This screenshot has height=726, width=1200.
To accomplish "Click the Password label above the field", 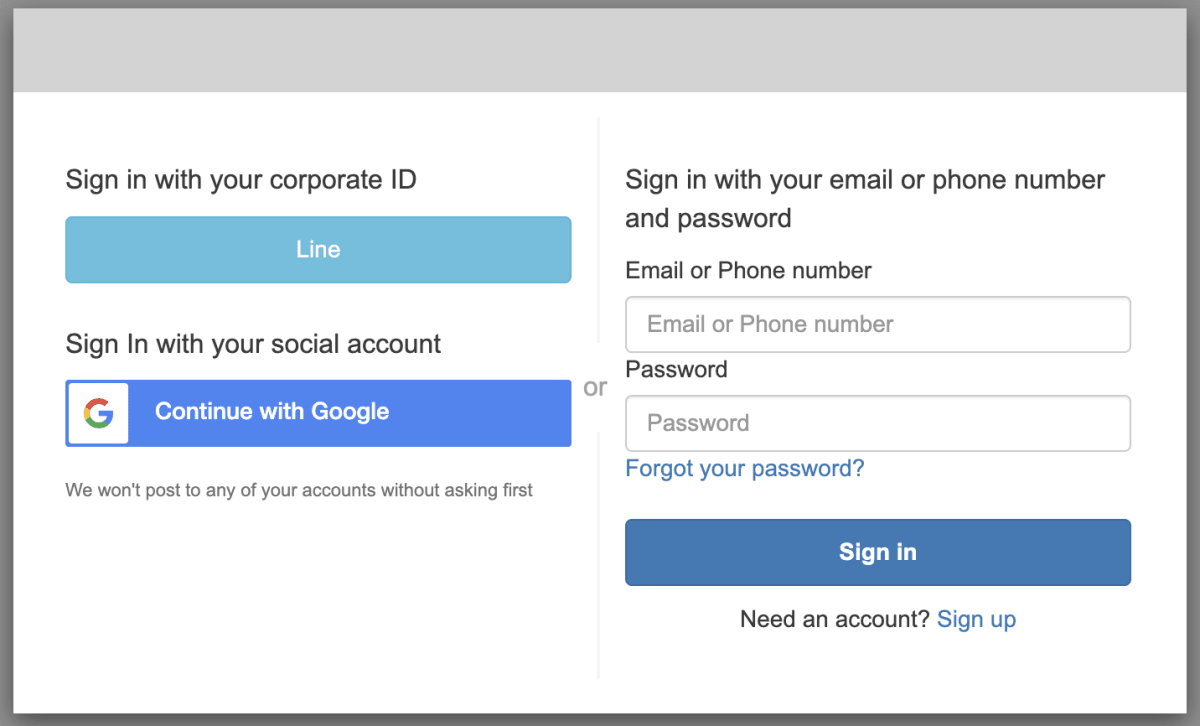I will pos(676,369).
